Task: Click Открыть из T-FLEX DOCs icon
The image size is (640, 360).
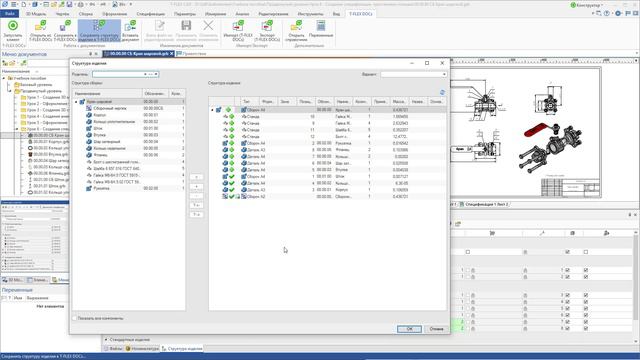Action: 41,26
